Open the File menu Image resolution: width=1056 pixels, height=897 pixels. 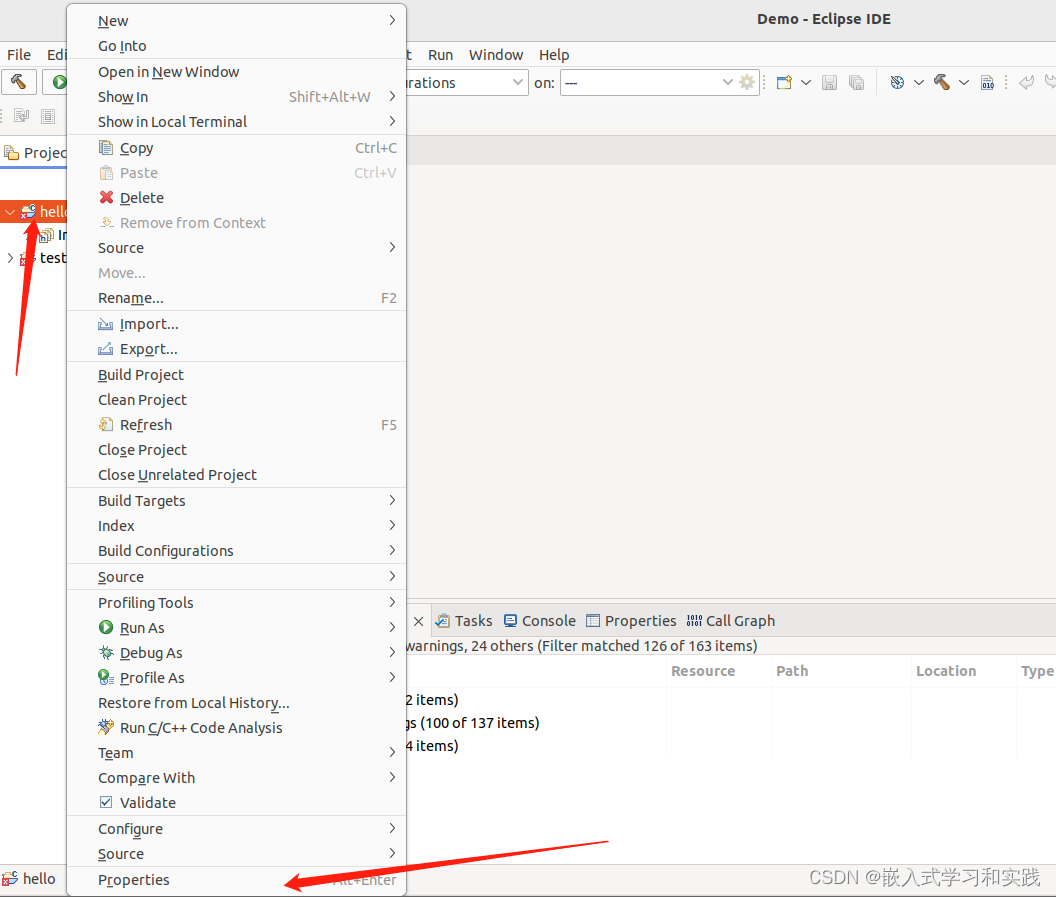(19, 55)
